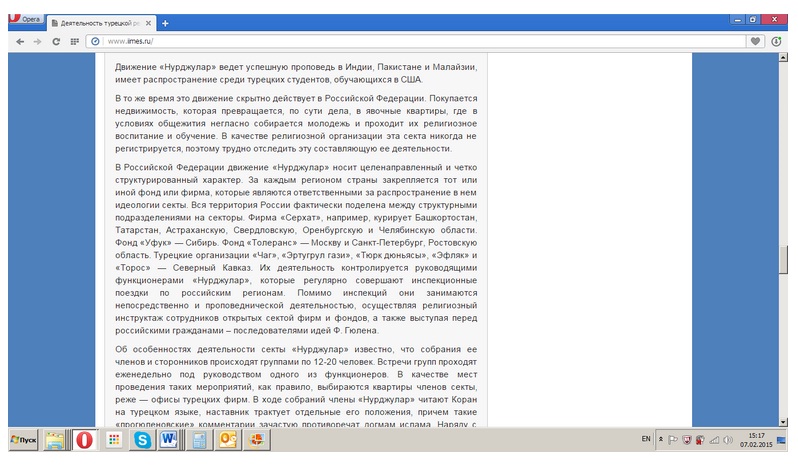
Task: Show hidden system tray icons
Action: click(x=661, y=439)
